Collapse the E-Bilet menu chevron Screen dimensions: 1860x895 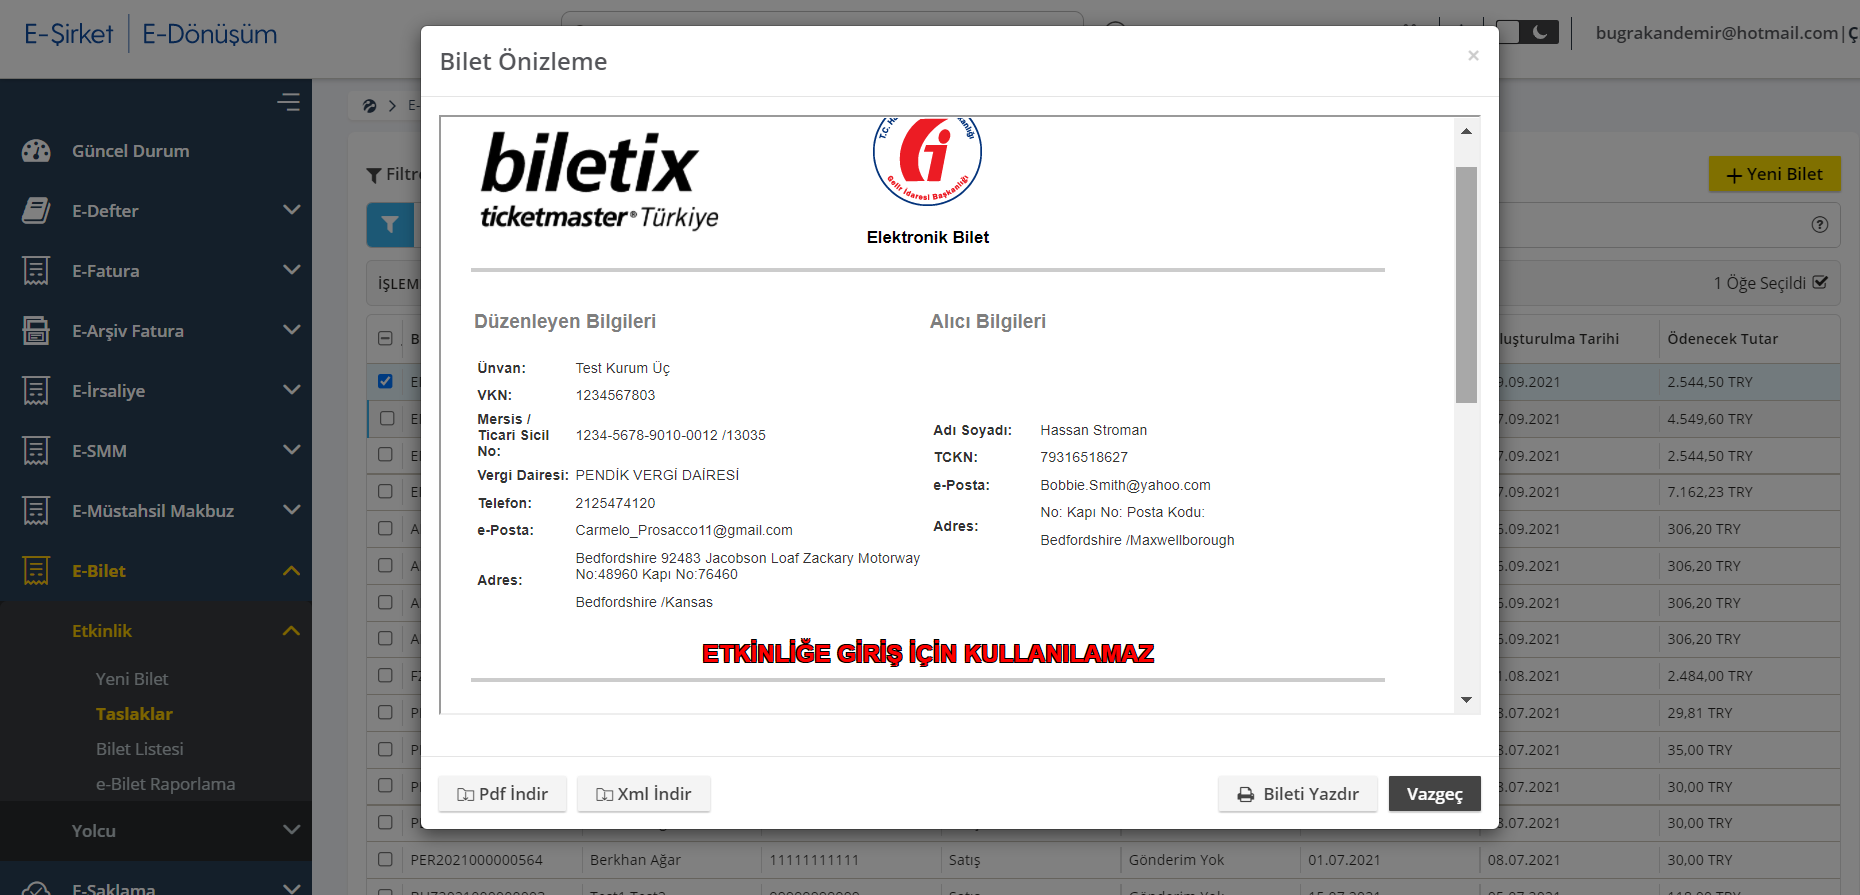[291, 571]
